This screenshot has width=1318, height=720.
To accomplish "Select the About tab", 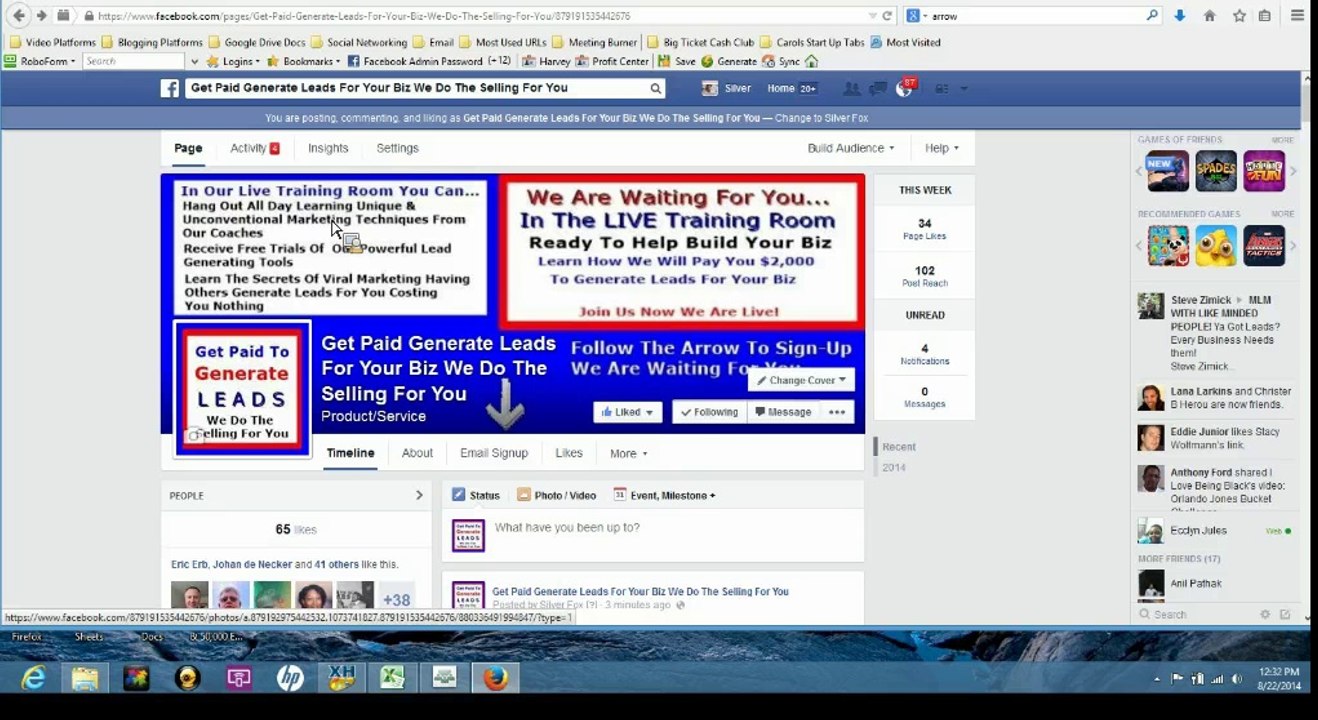I will (417, 453).
